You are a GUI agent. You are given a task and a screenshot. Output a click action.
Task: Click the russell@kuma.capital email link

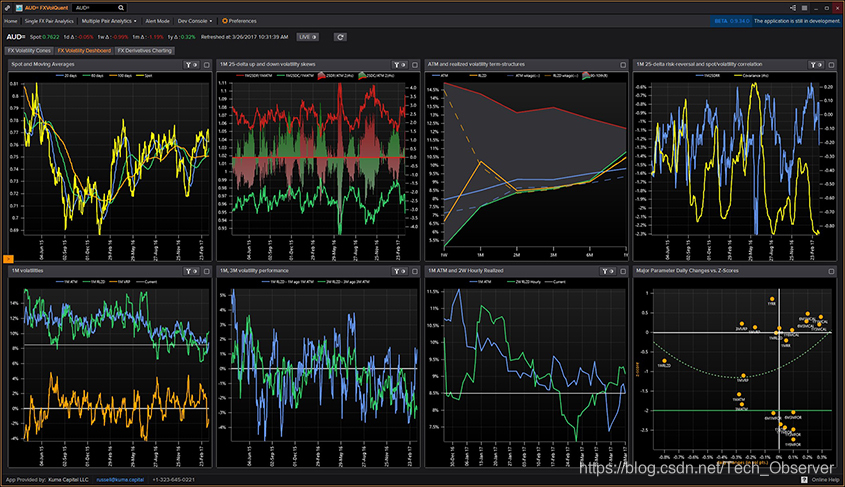click(120, 479)
